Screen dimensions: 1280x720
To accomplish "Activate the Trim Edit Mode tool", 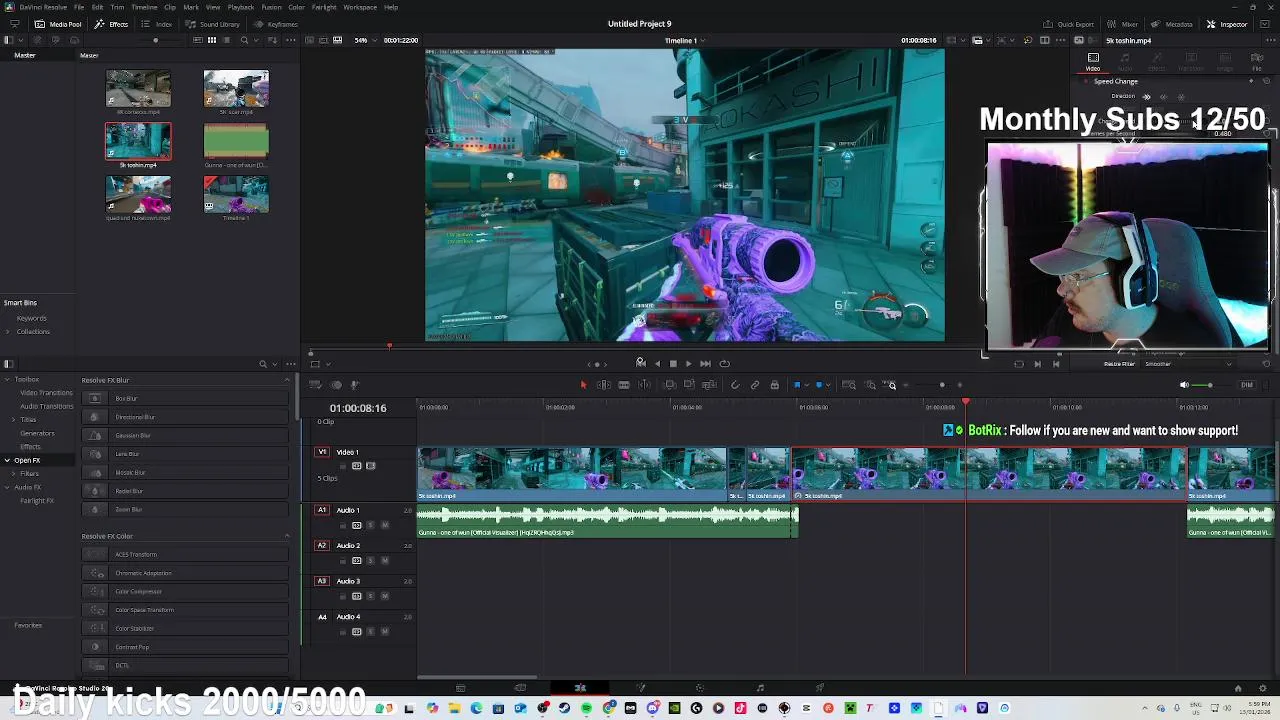I will point(603,385).
